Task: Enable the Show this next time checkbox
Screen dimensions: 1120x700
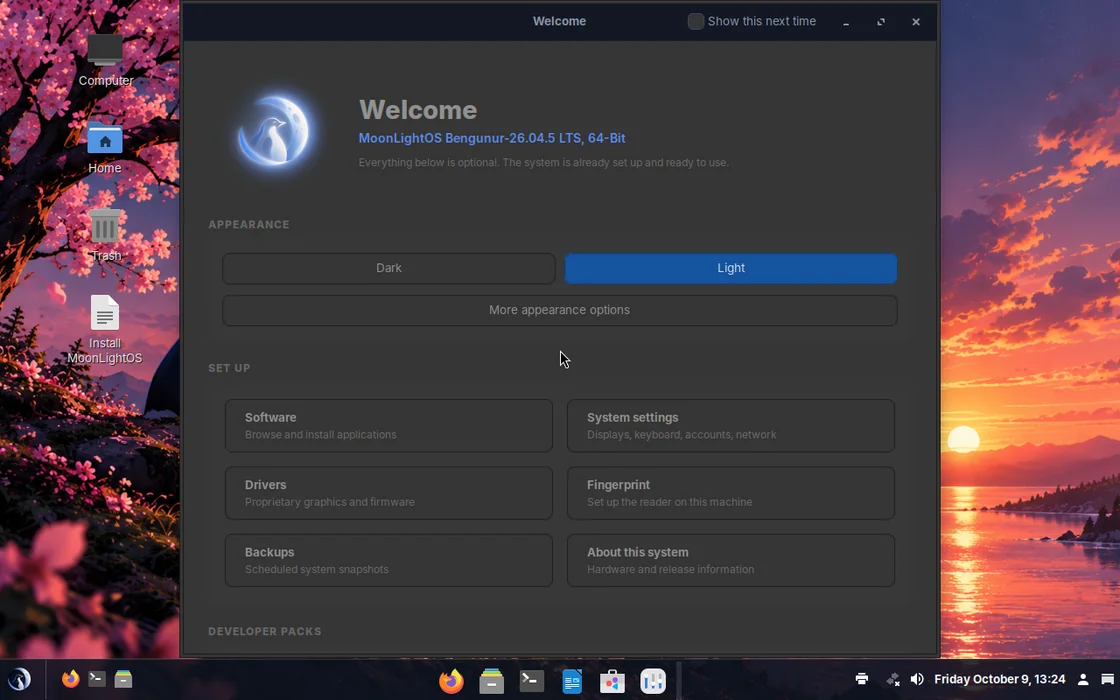Action: 695,21
